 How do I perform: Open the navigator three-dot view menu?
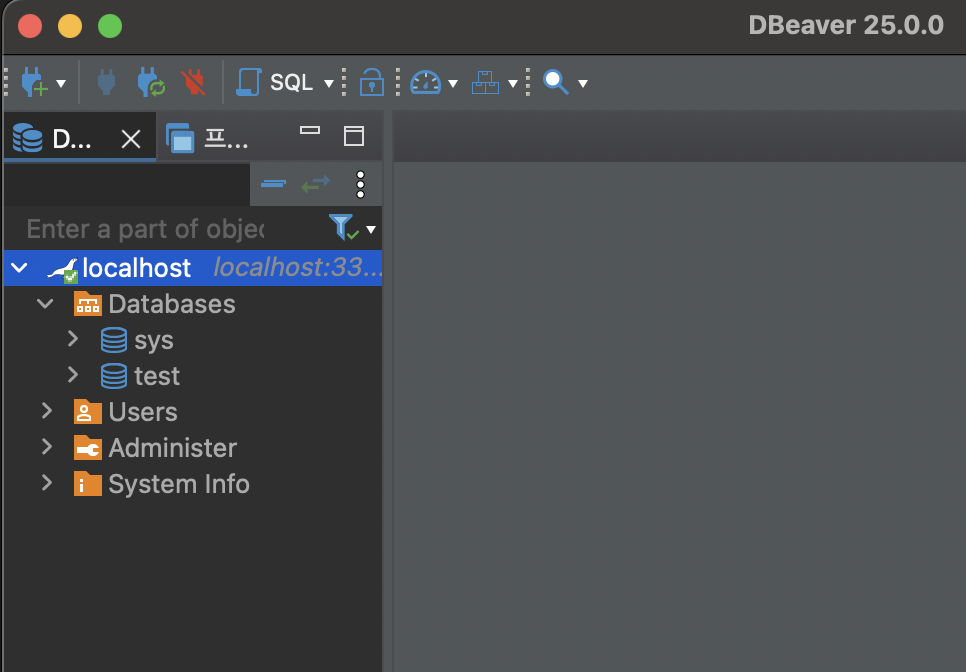pyautogui.click(x=360, y=184)
